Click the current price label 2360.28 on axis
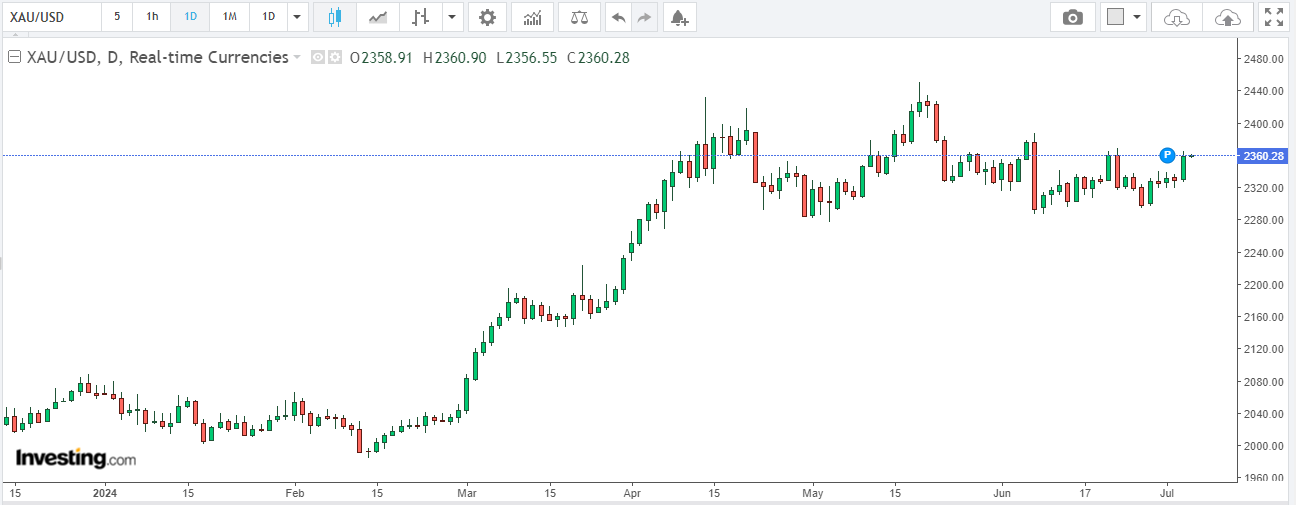The image size is (1296, 505). pos(1263,156)
